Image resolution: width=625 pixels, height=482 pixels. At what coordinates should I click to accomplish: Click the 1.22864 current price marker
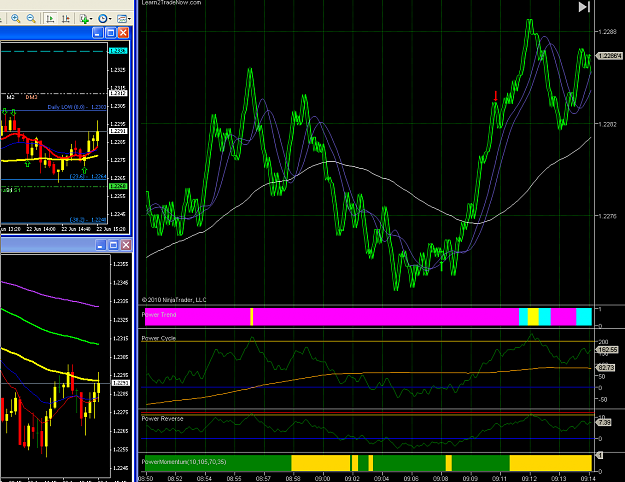click(x=609, y=56)
